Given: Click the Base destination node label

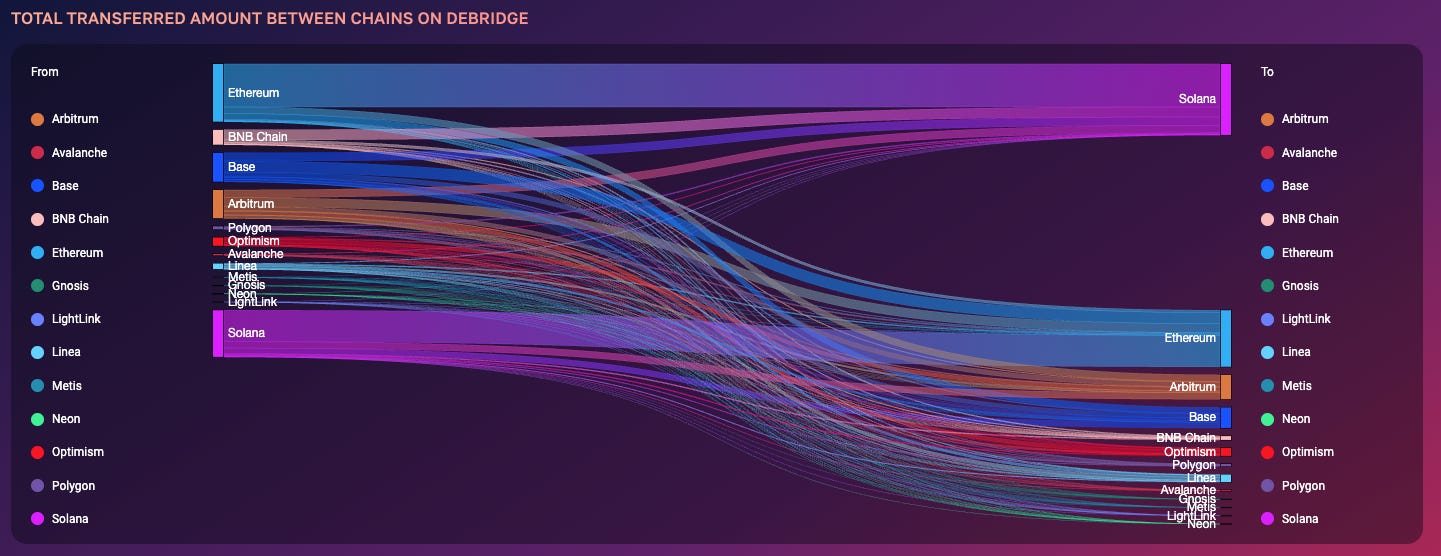Looking at the screenshot, I should 1202,417.
